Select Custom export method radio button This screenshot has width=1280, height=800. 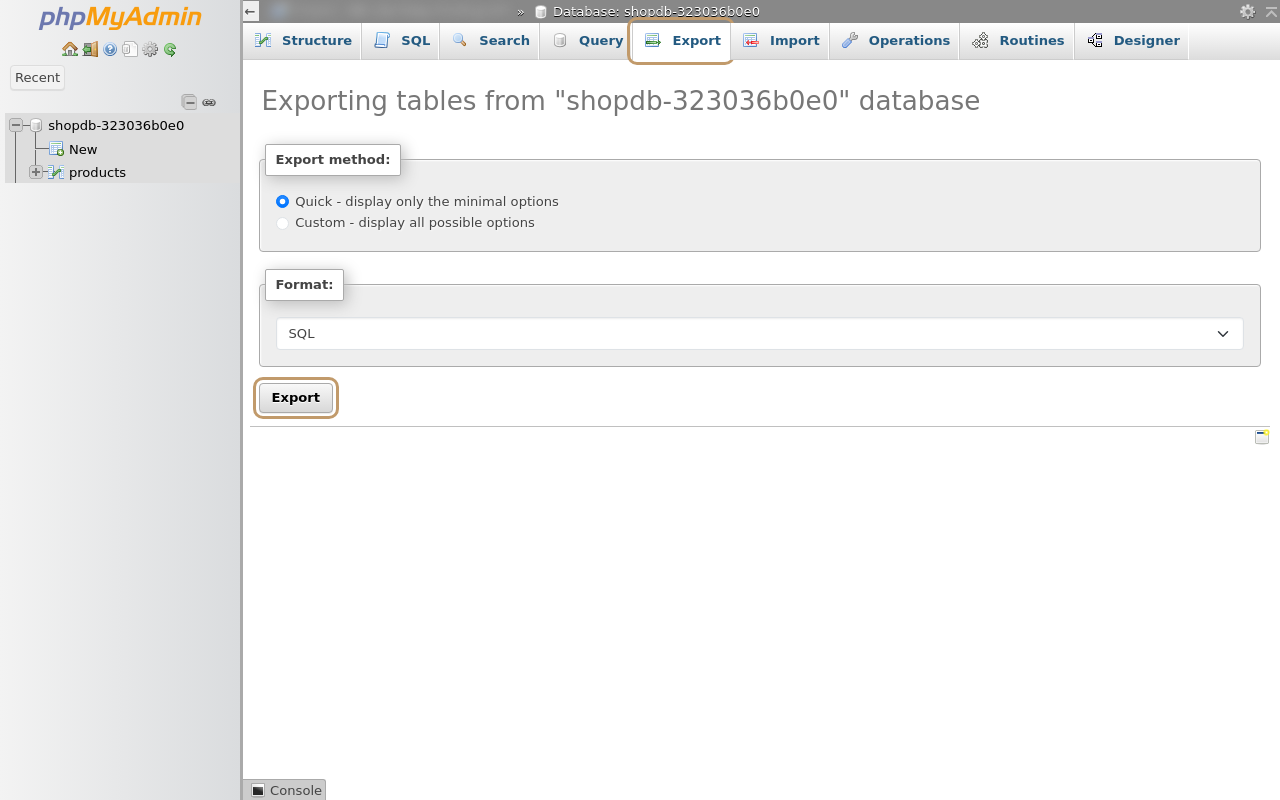[x=282, y=223]
